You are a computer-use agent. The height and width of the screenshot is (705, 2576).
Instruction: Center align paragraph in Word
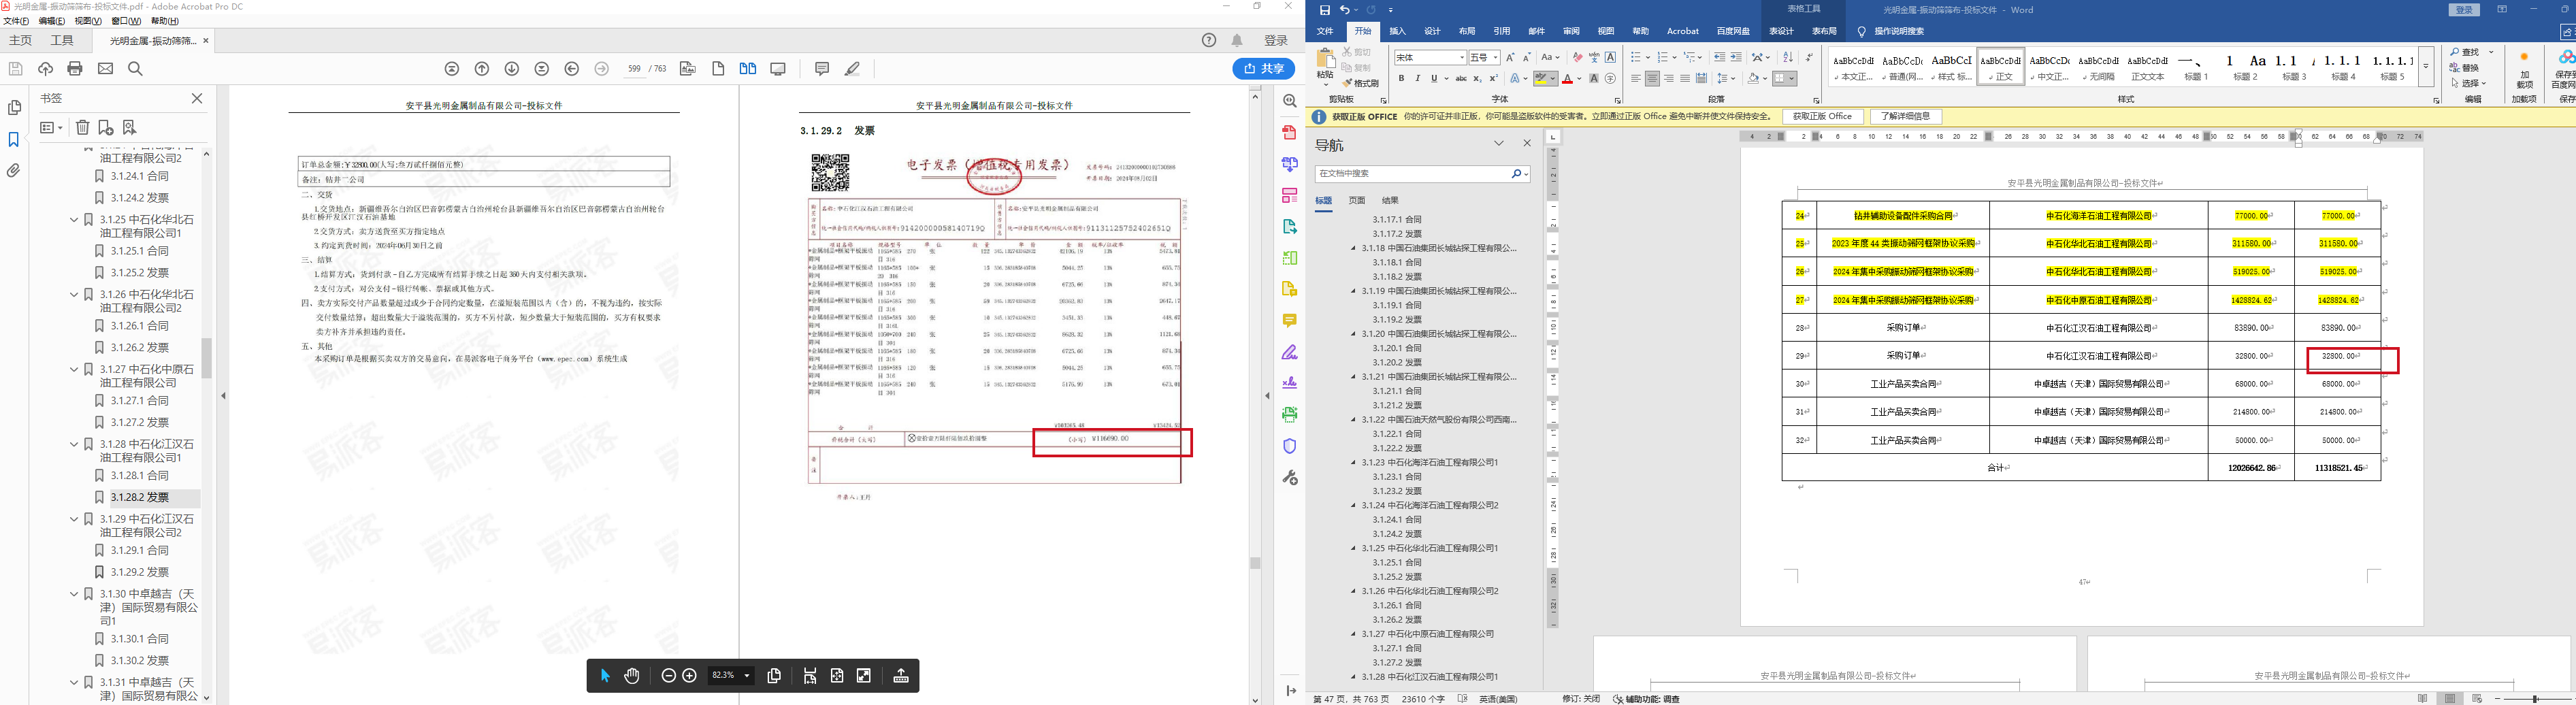pos(1652,79)
